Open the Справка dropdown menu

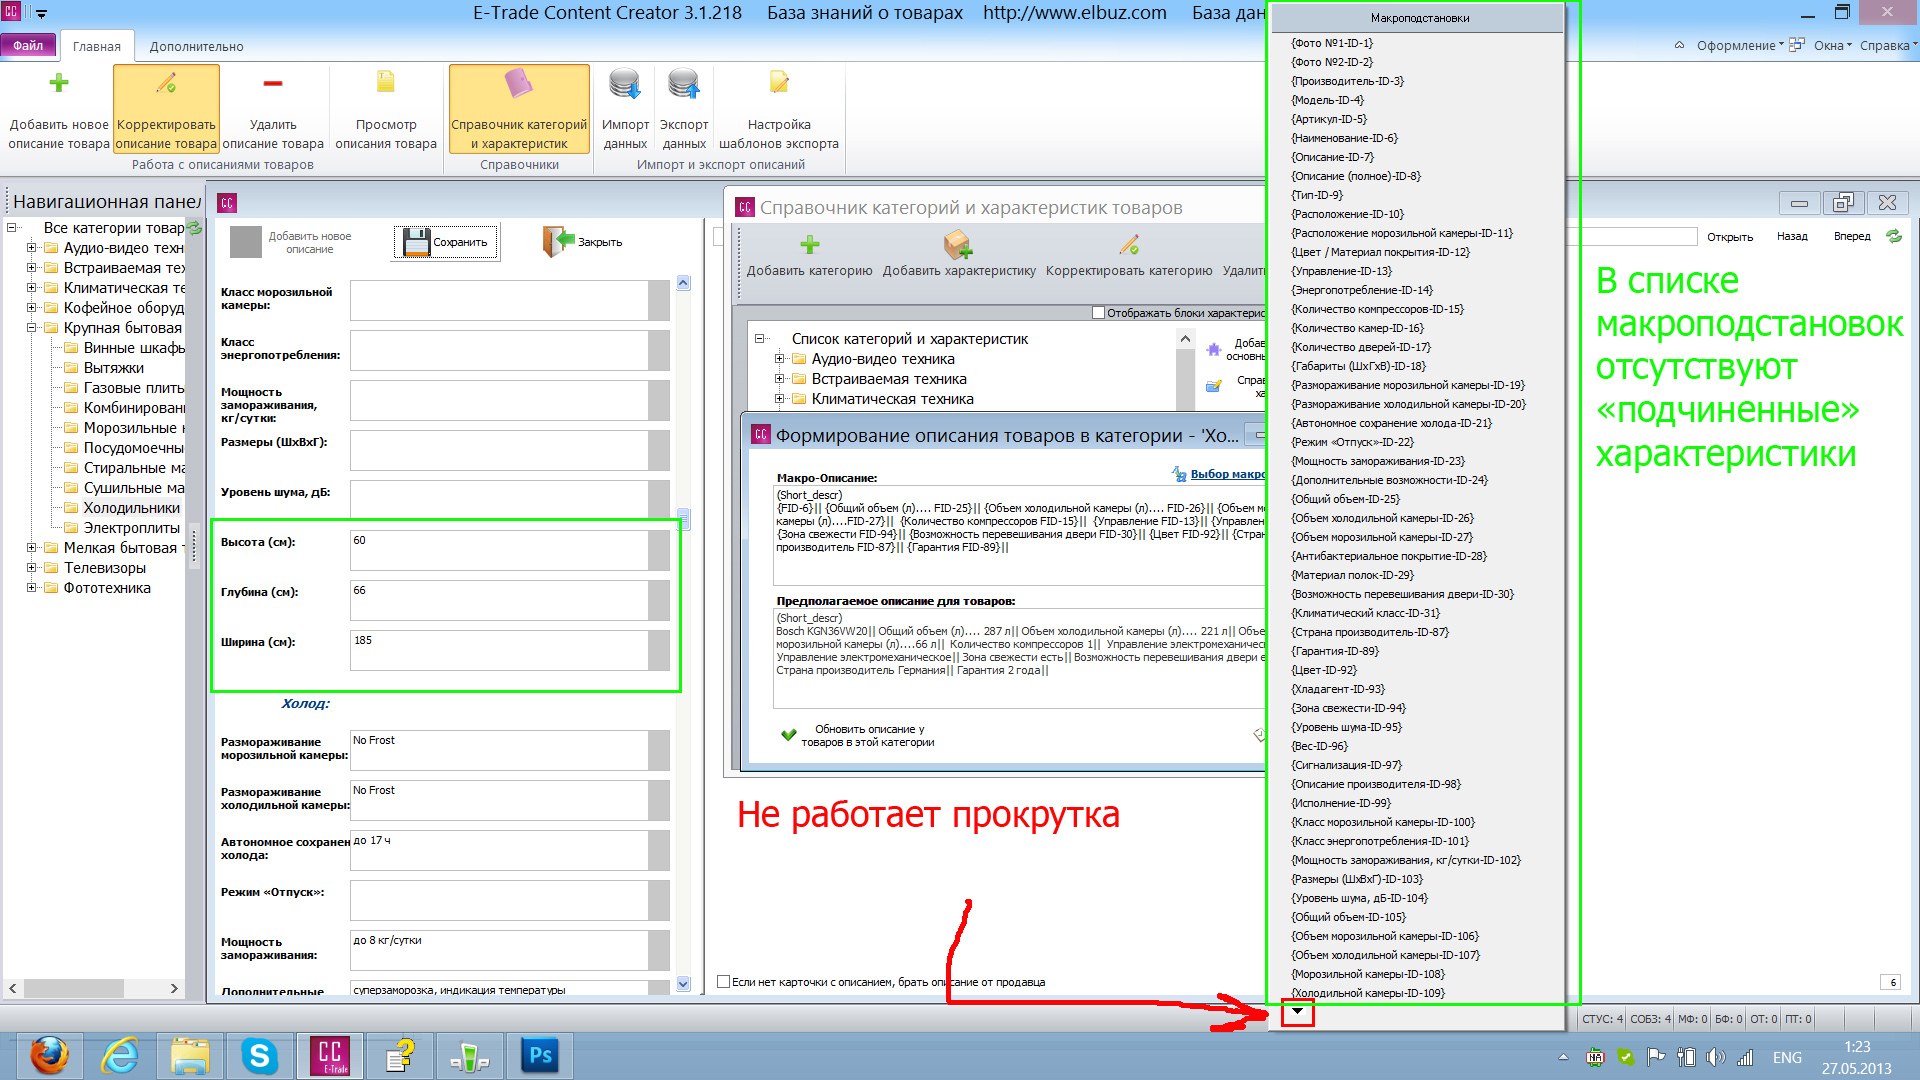1888,45
